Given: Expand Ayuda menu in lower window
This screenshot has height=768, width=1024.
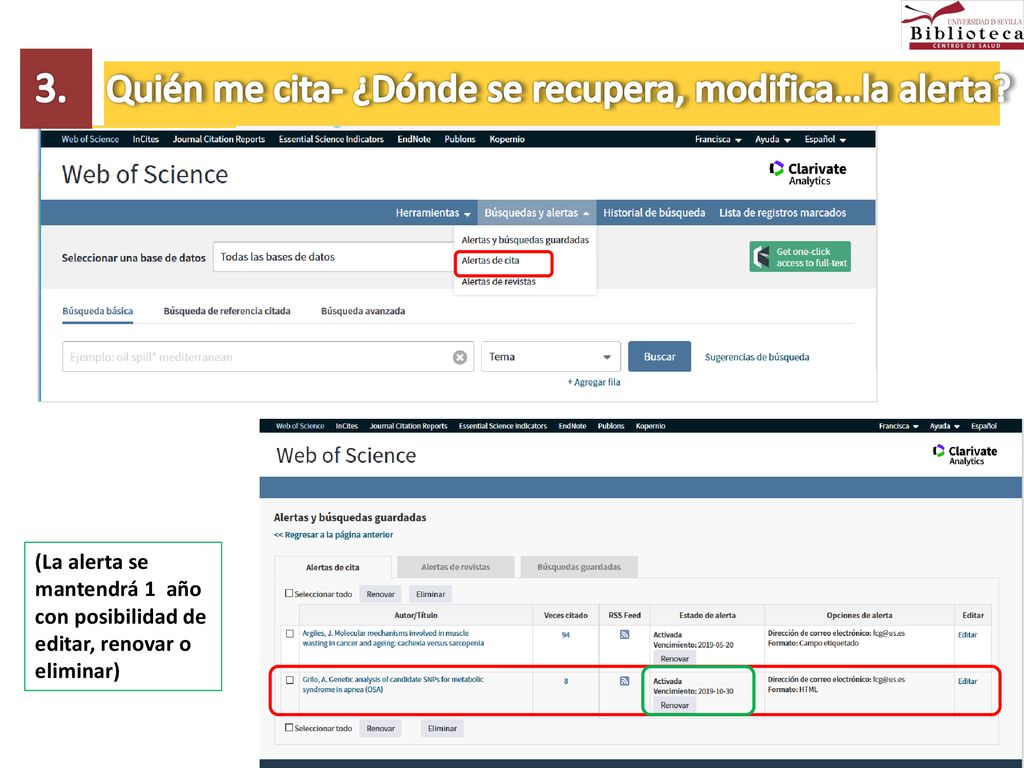Looking at the screenshot, I should click(x=944, y=426).
